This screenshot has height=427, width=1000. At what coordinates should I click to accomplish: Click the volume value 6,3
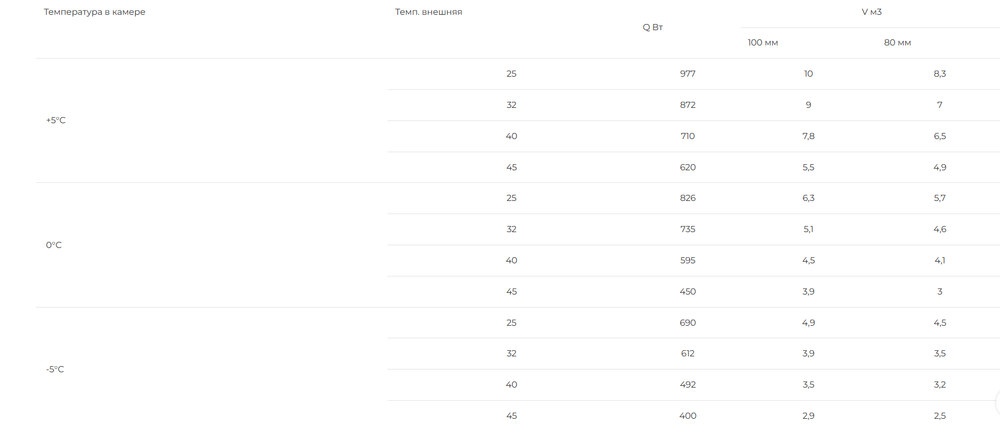[x=808, y=198]
